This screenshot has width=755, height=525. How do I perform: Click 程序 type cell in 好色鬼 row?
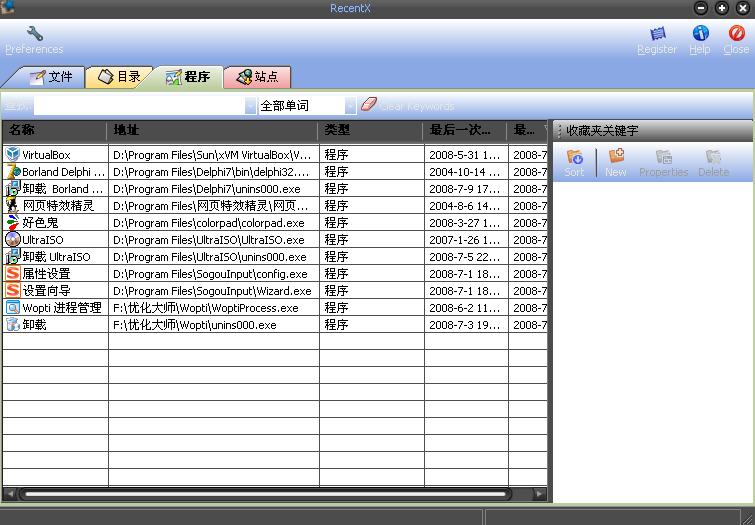(x=372, y=223)
